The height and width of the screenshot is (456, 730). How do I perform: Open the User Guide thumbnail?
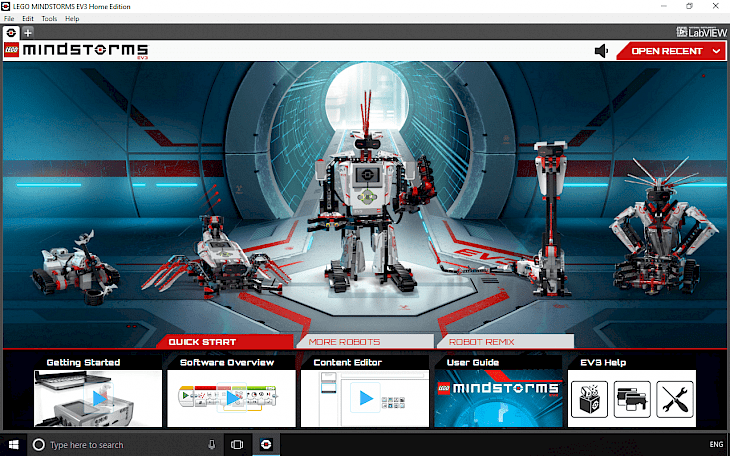pos(499,399)
